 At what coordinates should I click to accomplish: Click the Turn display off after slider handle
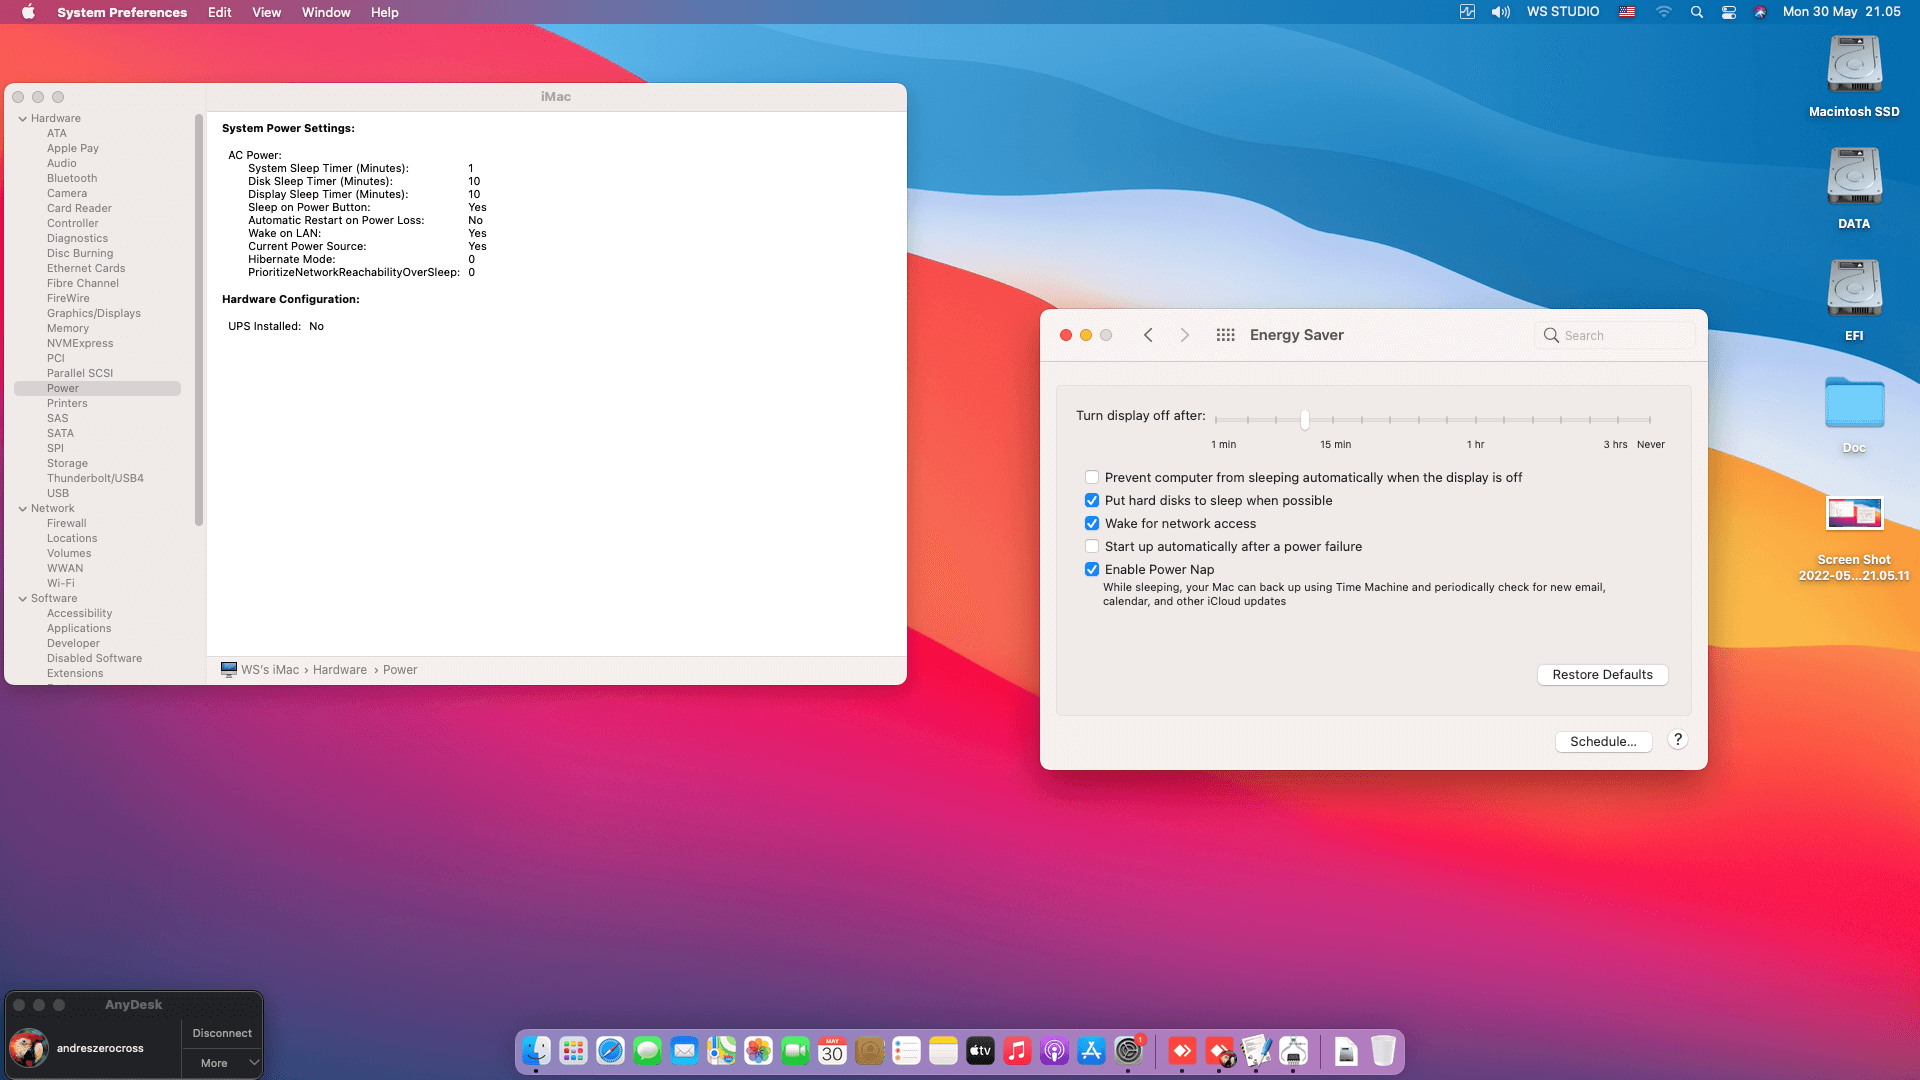click(1305, 420)
